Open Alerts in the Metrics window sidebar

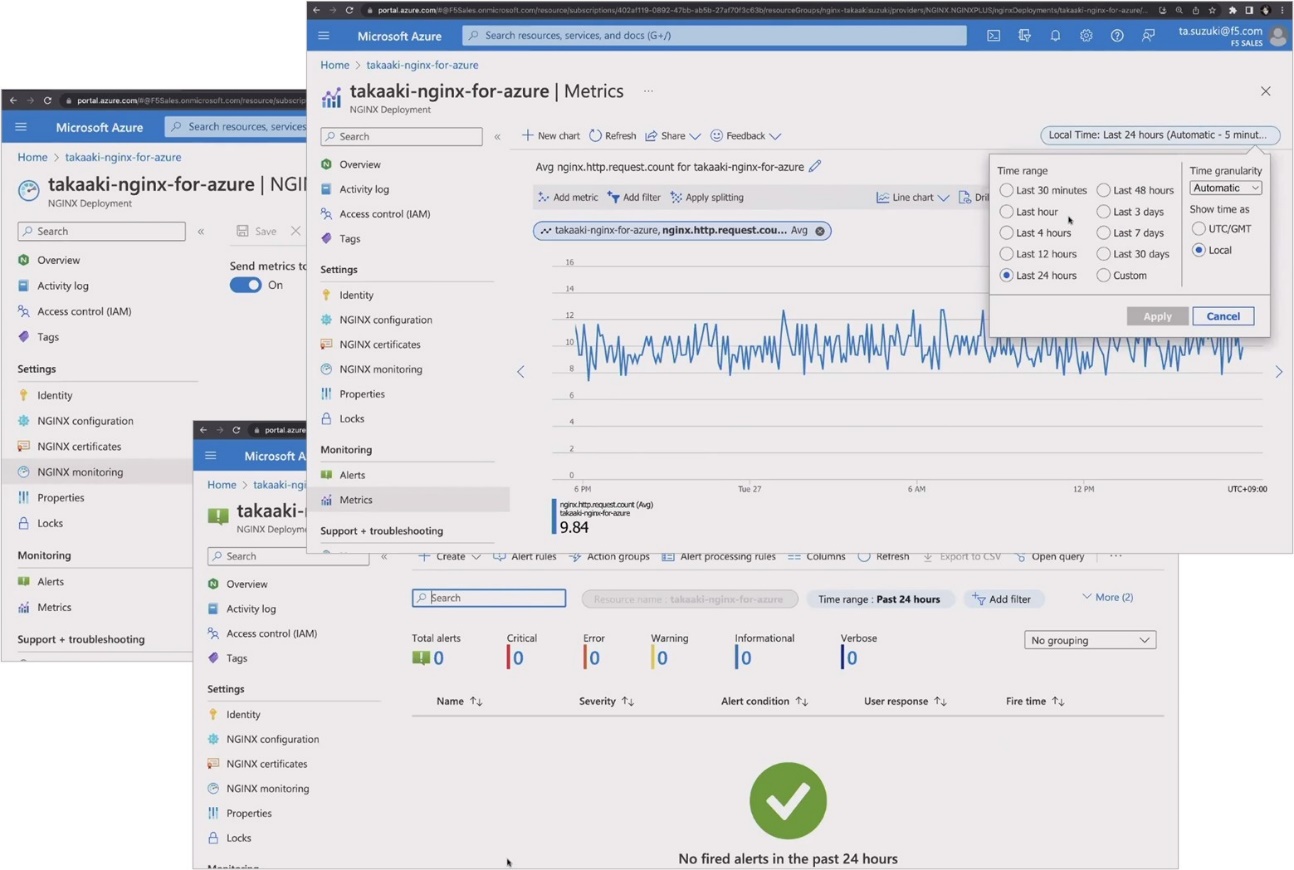coord(352,475)
